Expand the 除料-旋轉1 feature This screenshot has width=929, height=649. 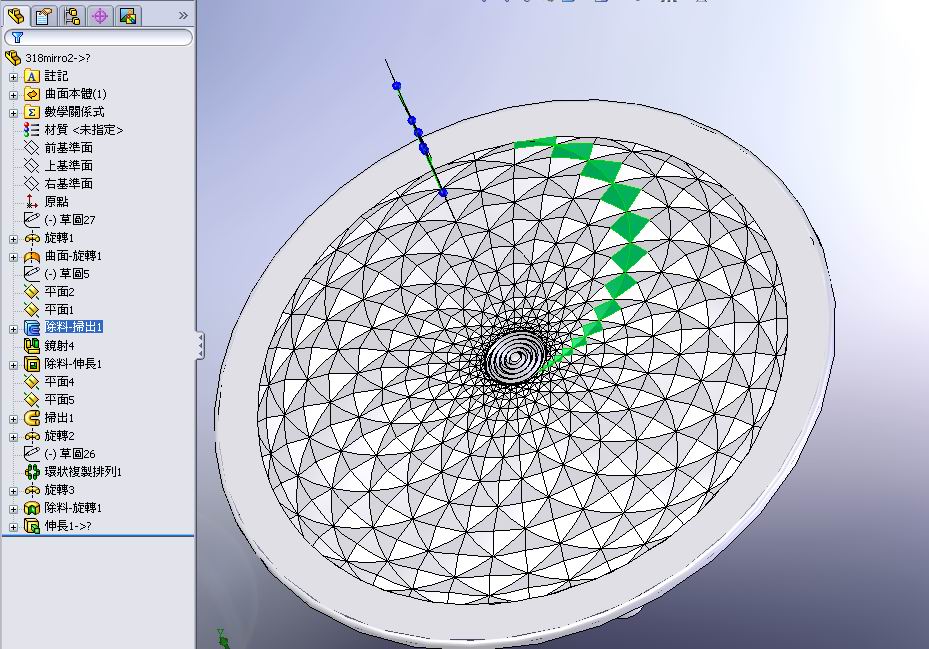click(14, 509)
